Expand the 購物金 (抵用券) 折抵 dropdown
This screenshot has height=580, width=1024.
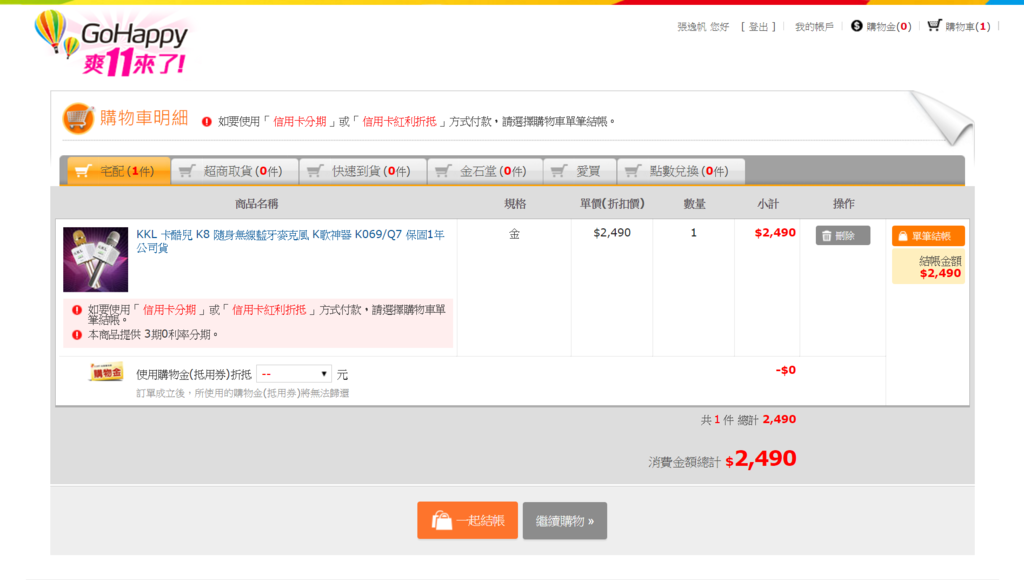[x=294, y=374]
